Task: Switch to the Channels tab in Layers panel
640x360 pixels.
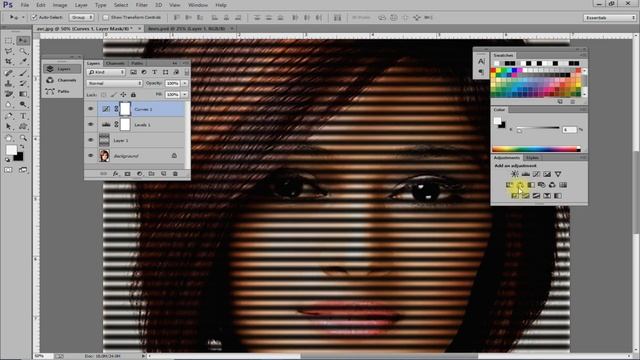Action: click(115, 63)
